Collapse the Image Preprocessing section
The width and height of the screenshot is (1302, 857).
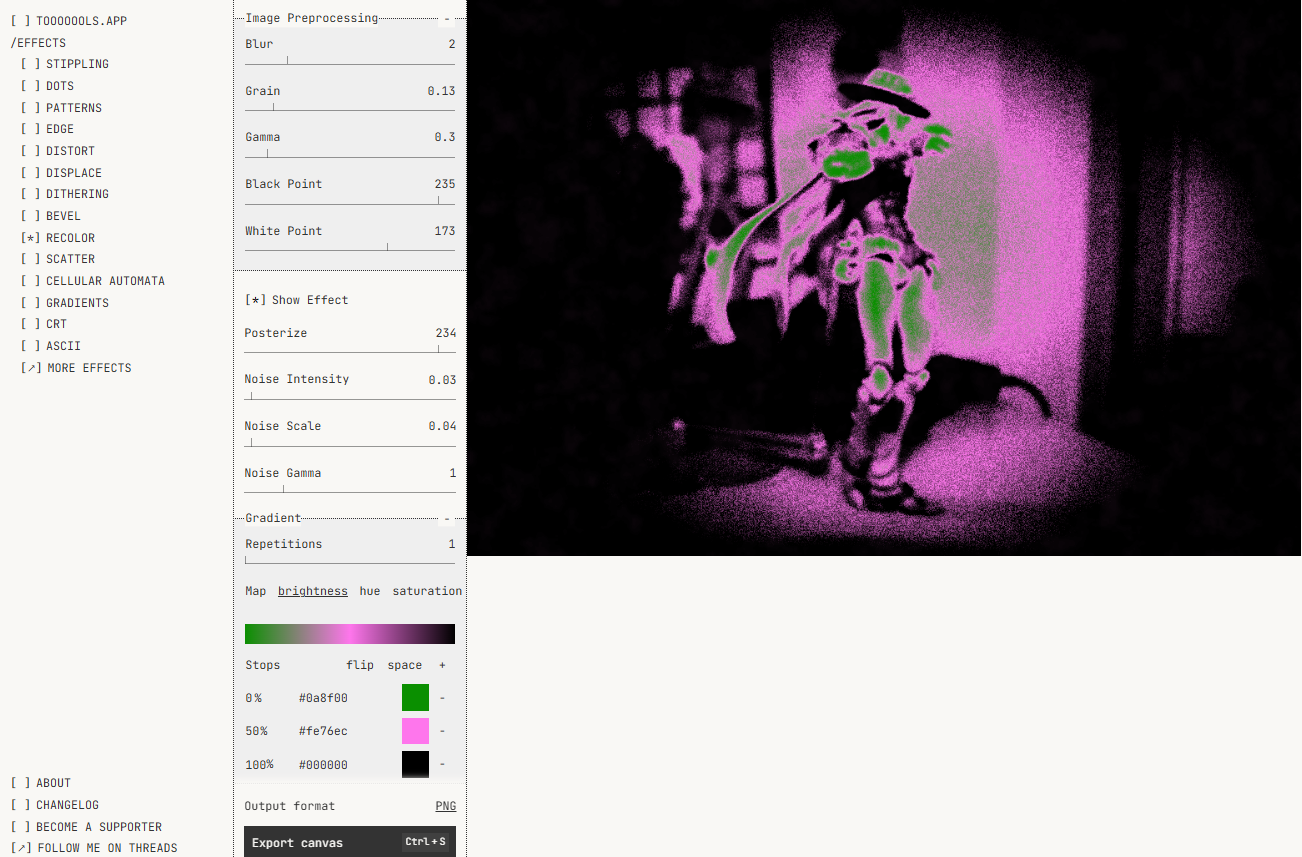[x=447, y=18]
